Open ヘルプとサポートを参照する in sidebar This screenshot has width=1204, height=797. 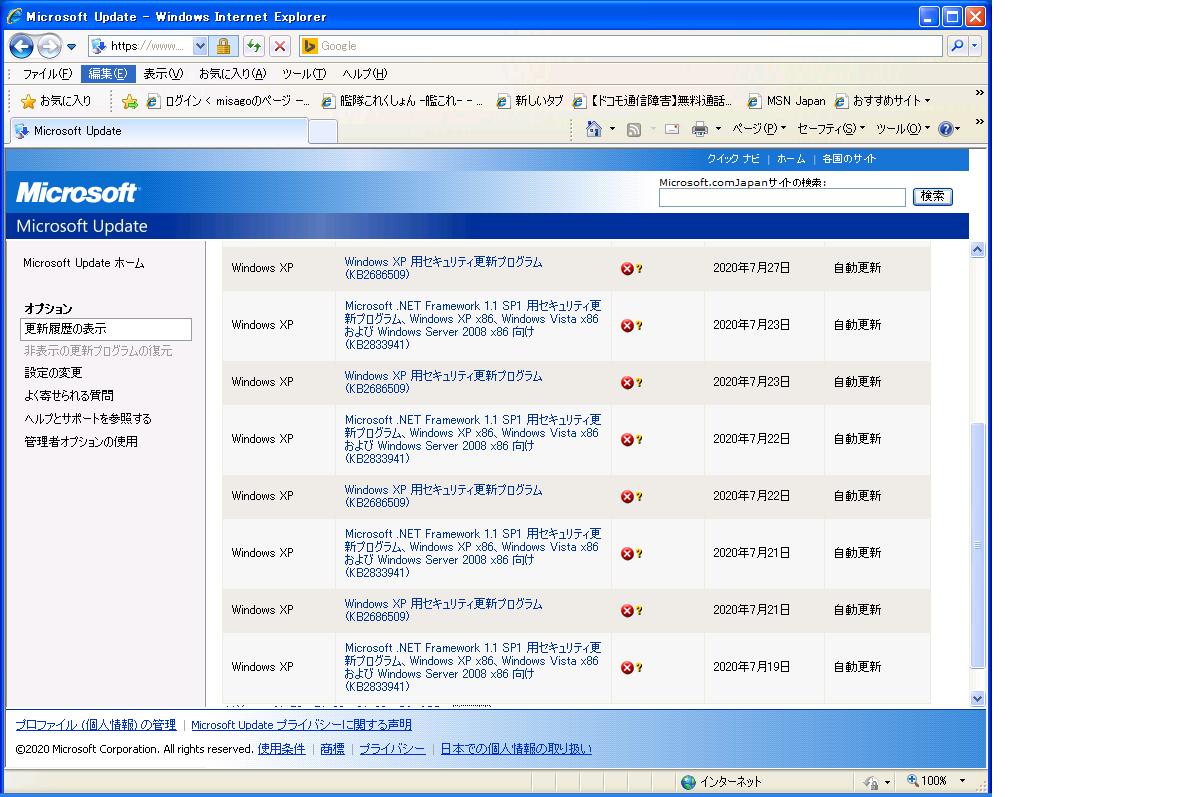point(88,419)
